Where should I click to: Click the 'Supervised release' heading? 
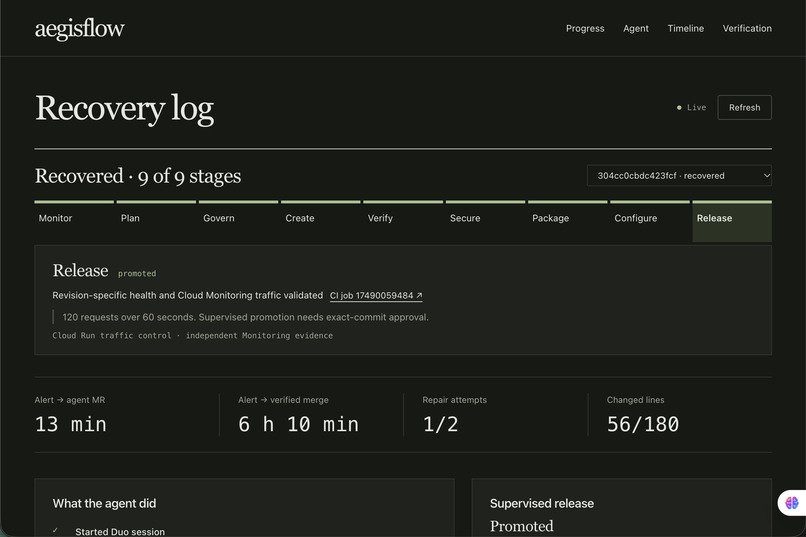pyautogui.click(x=542, y=504)
